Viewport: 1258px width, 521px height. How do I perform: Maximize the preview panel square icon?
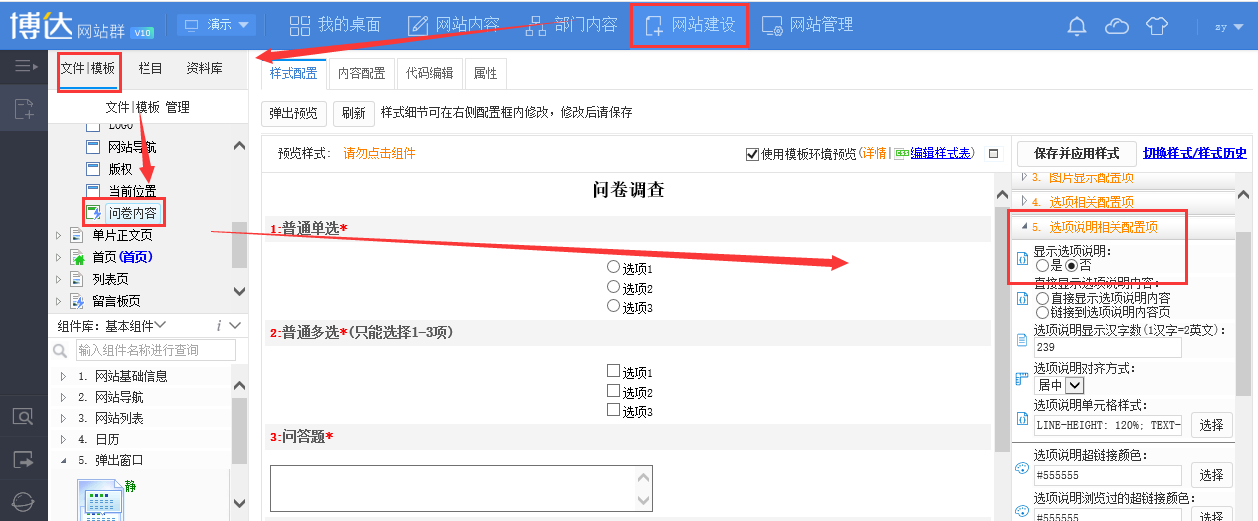(x=993, y=153)
